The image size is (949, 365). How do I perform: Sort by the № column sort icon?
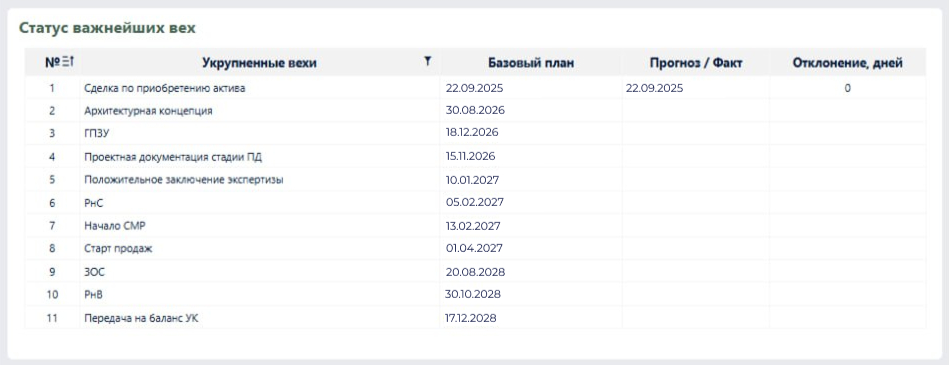click(68, 62)
